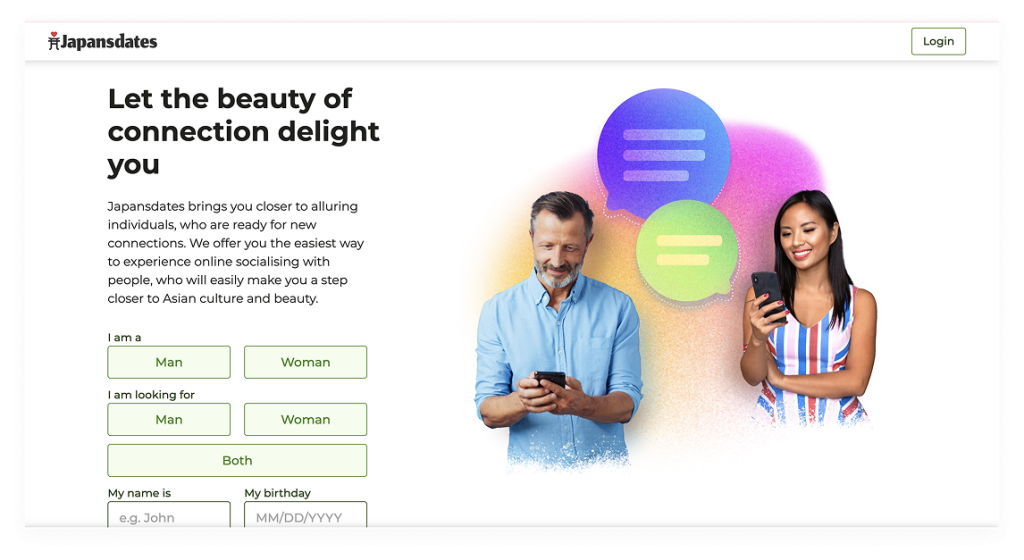Click the purple chat bubble illustration

coord(663,155)
